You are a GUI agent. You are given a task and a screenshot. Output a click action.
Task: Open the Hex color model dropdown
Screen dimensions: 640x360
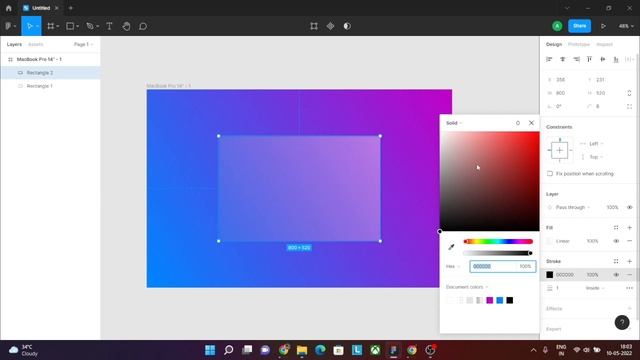click(453, 267)
